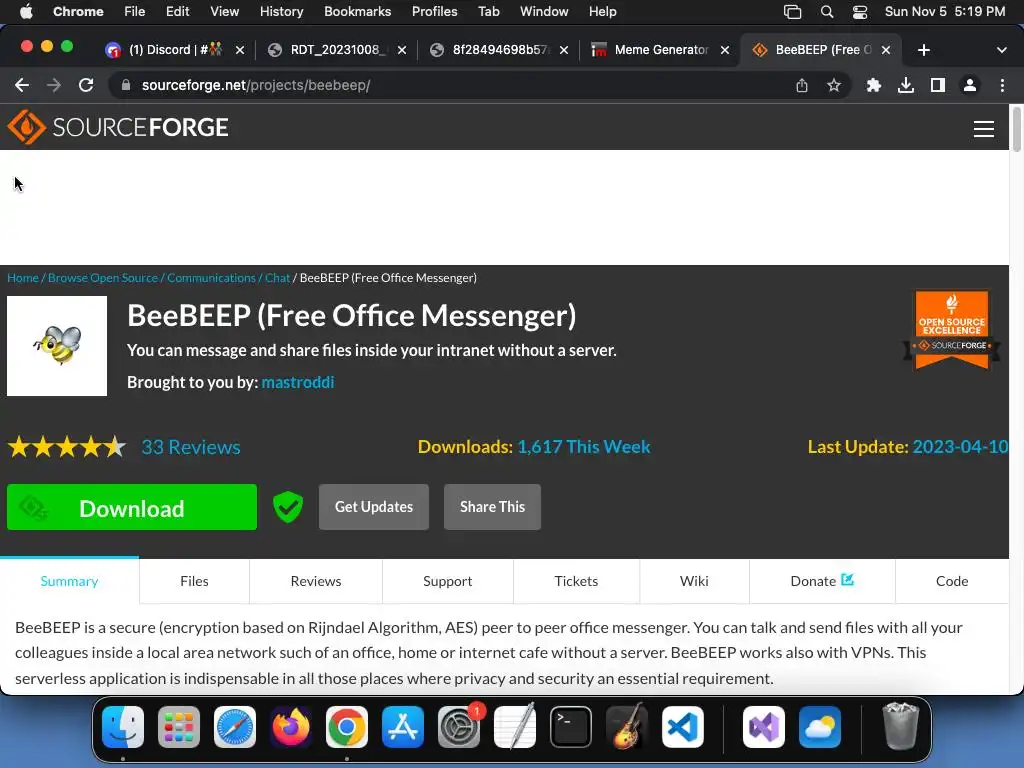Open Trash from the dock
The image size is (1024, 768).
(901, 727)
